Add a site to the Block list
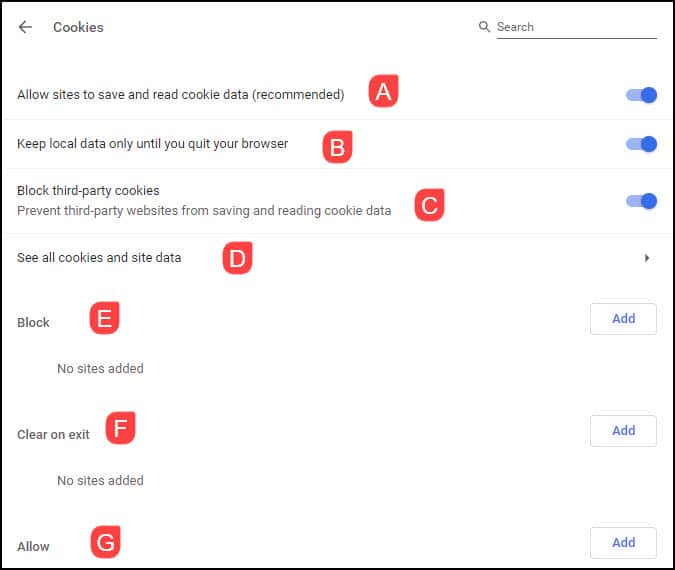Viewport: 675px width, 570px height. (x=623, y=319)
